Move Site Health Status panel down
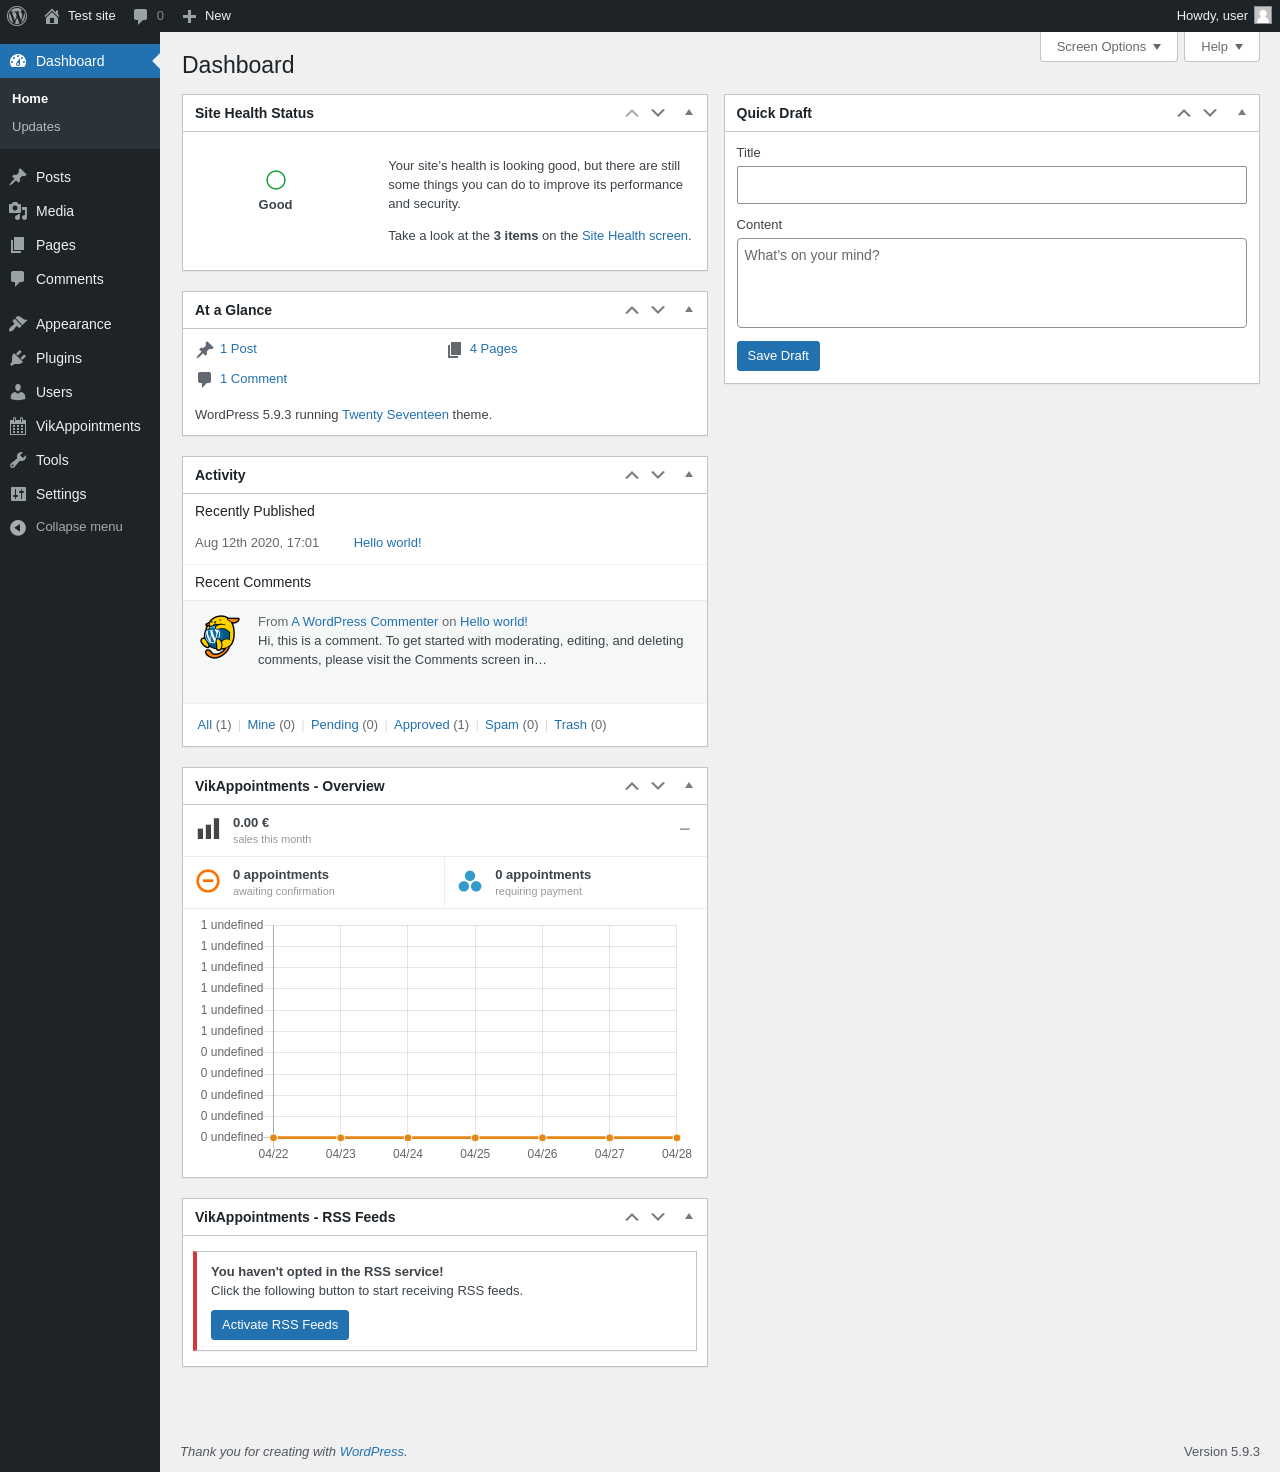 658,113
